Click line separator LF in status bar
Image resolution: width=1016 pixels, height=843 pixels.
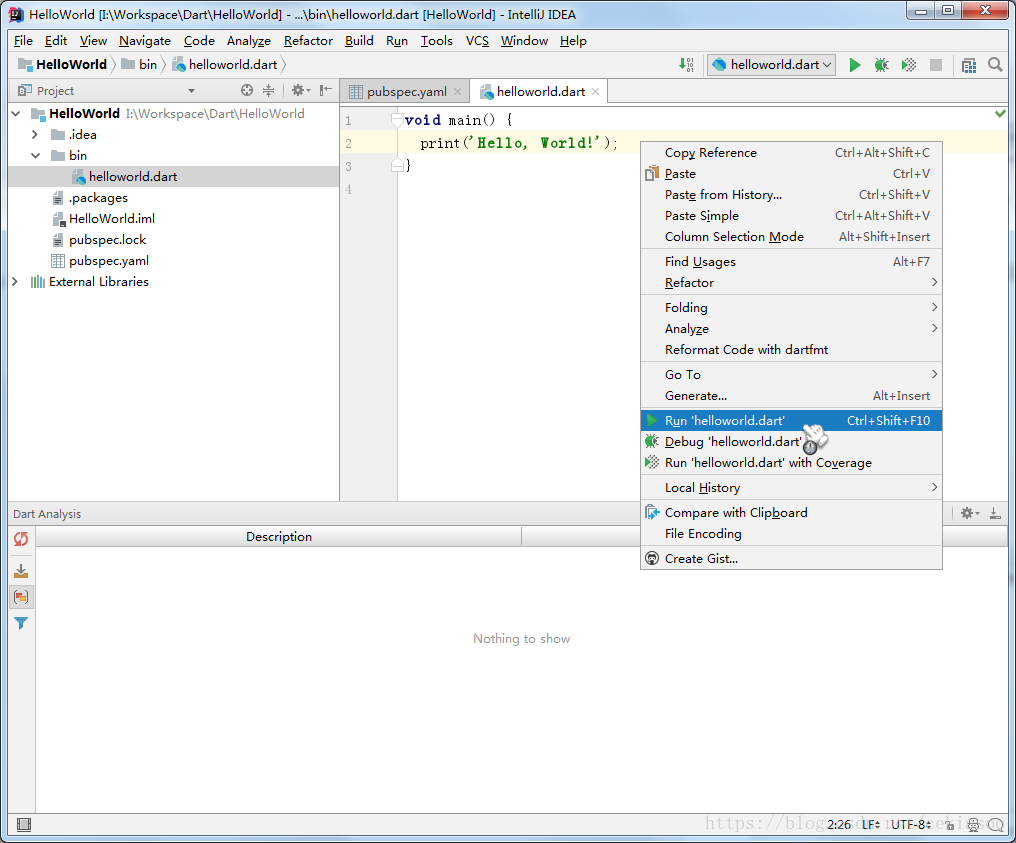(870, 825)
